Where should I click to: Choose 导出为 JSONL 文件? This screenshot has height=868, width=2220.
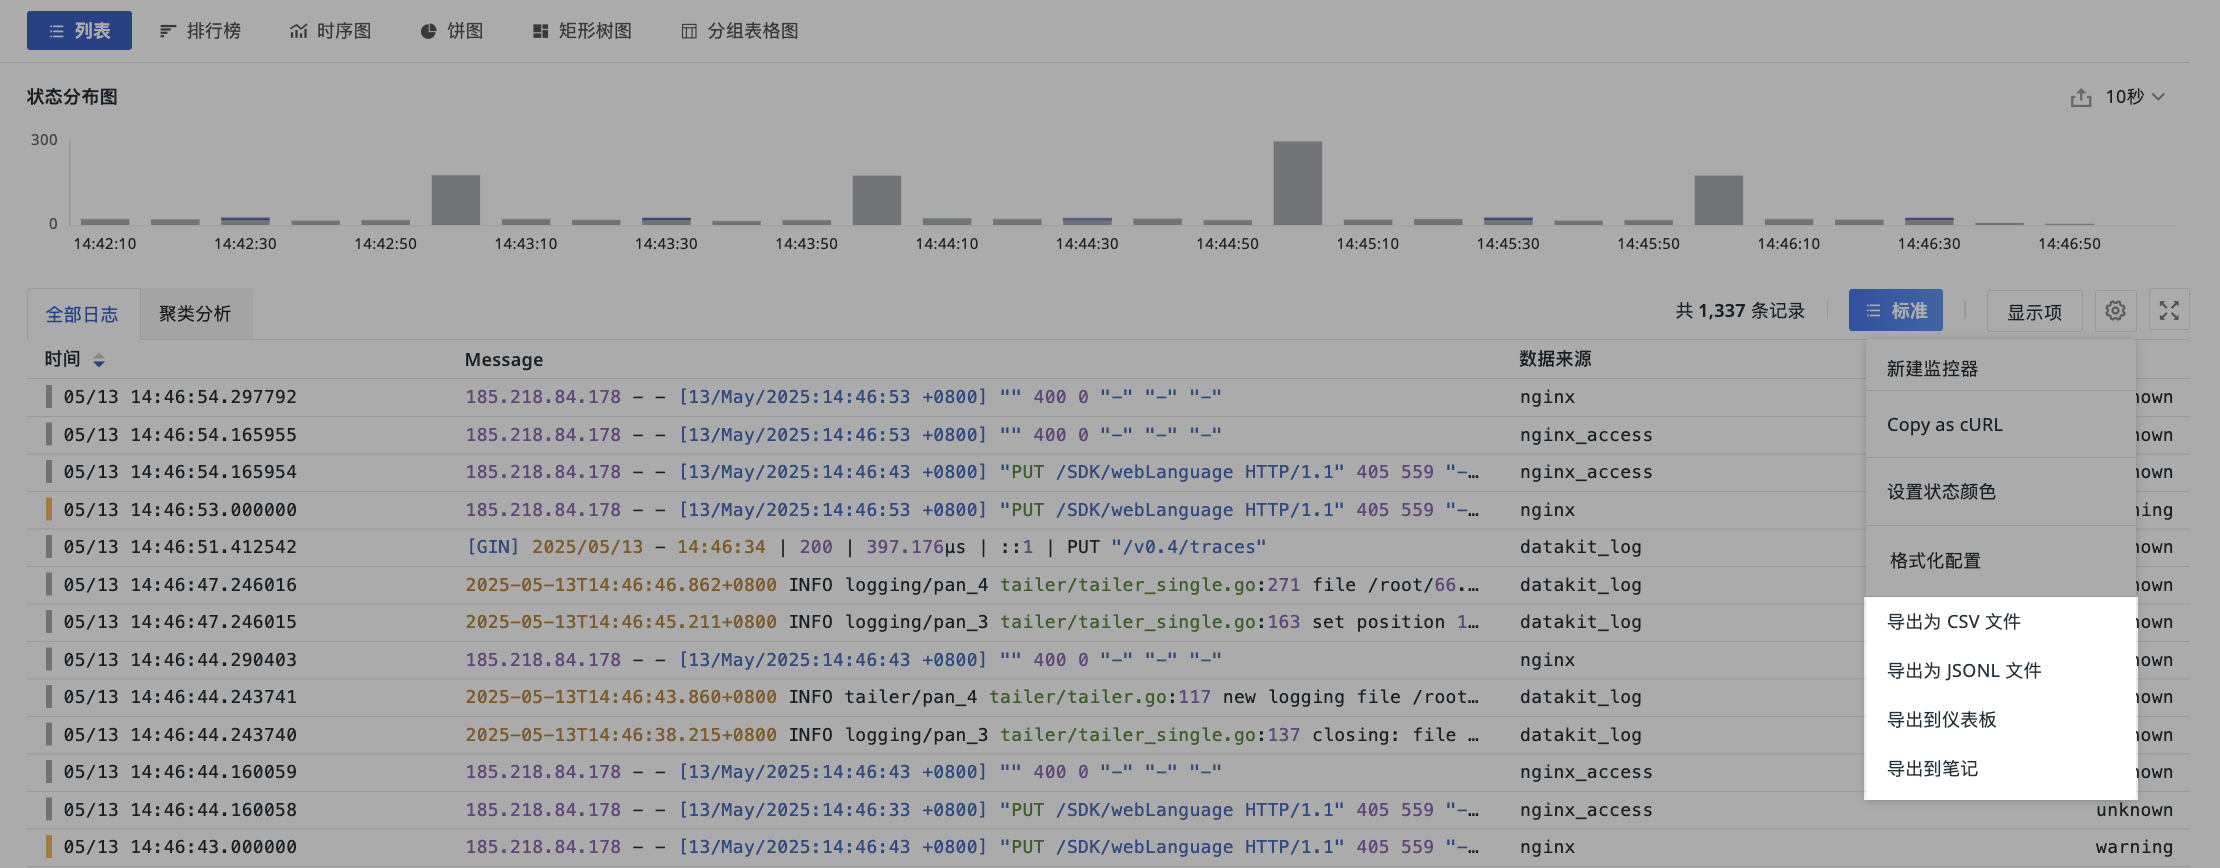2000,671
